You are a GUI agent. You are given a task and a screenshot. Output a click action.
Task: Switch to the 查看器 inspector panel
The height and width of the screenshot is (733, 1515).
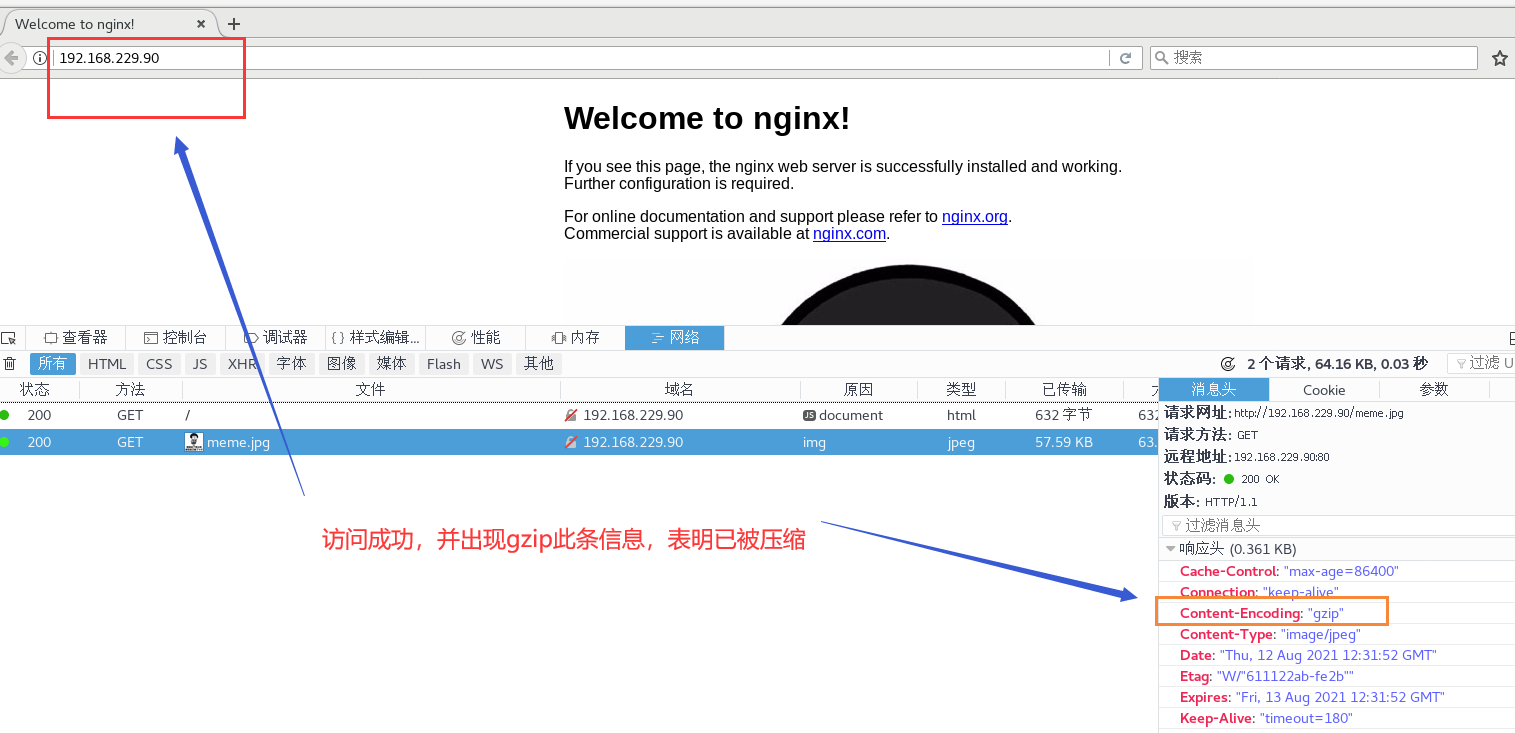click(75, 338)
